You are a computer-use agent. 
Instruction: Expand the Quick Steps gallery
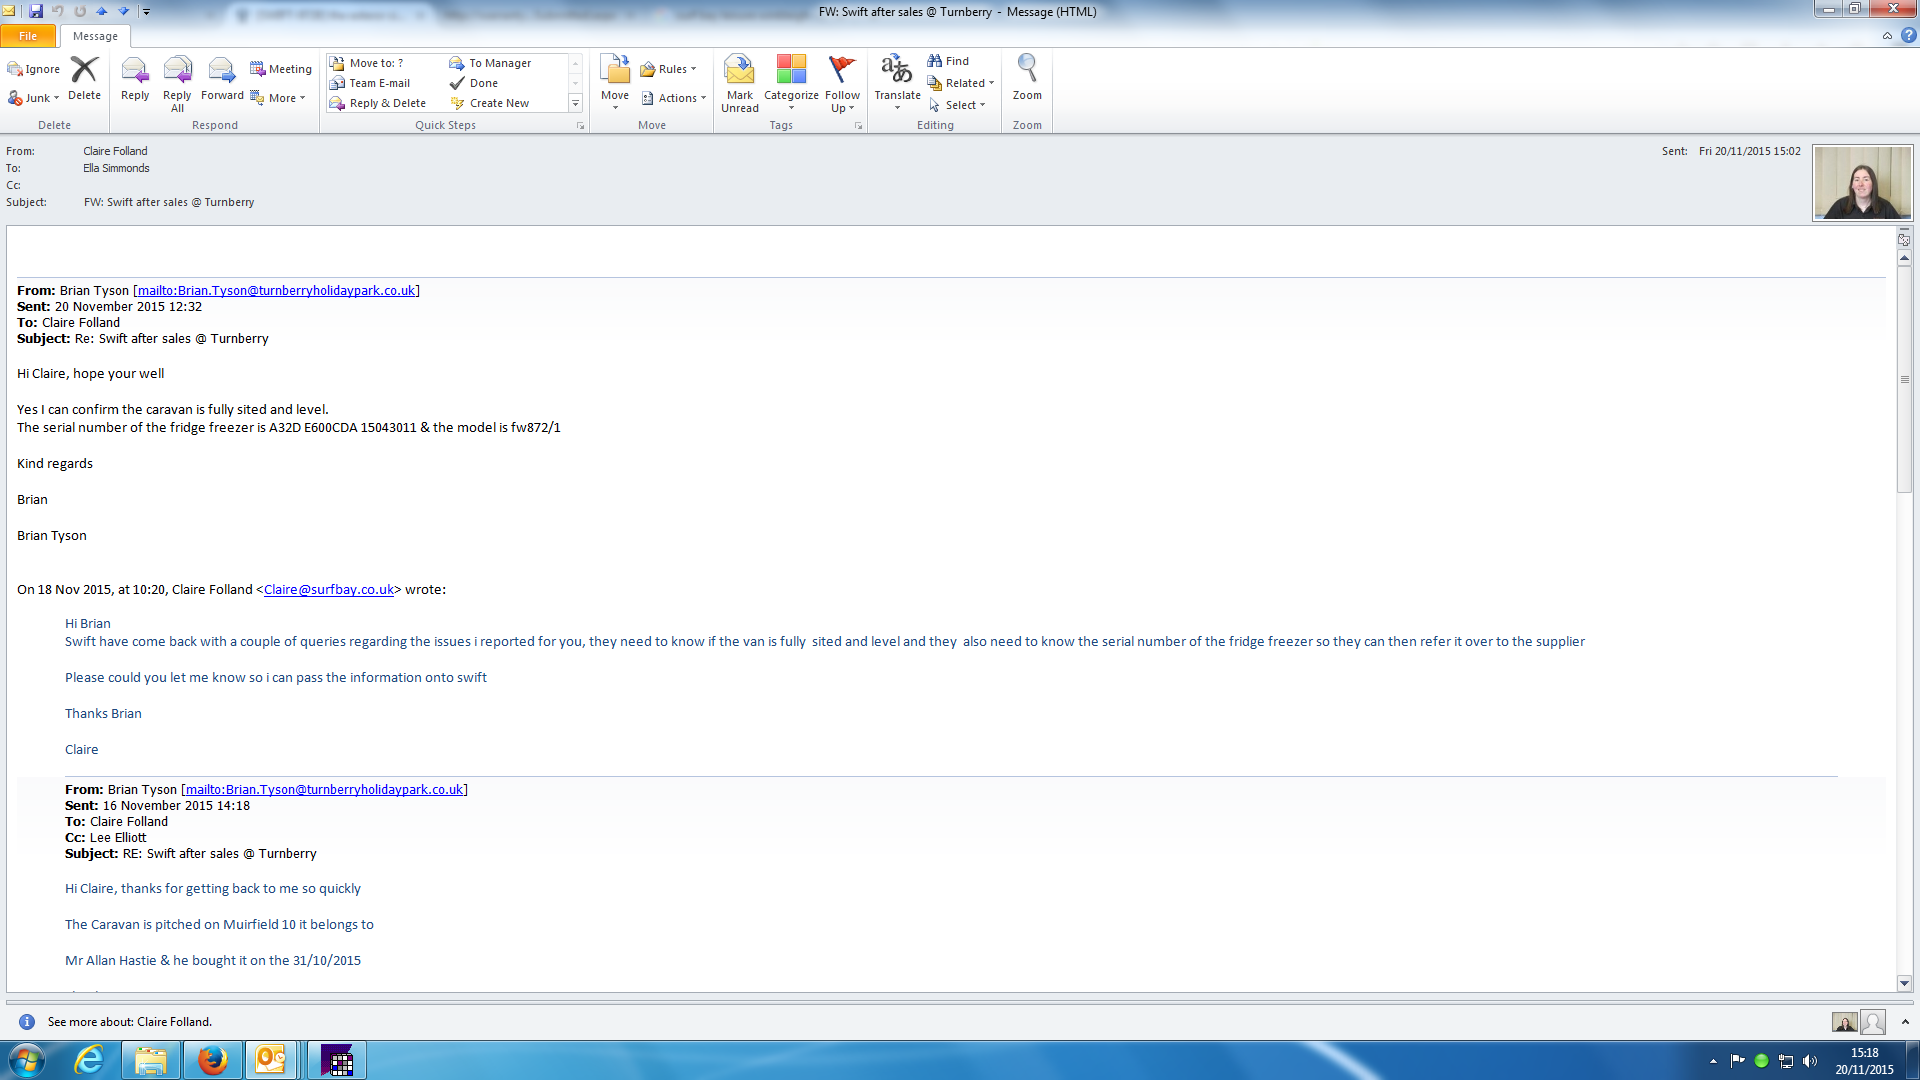click(575, 103)
